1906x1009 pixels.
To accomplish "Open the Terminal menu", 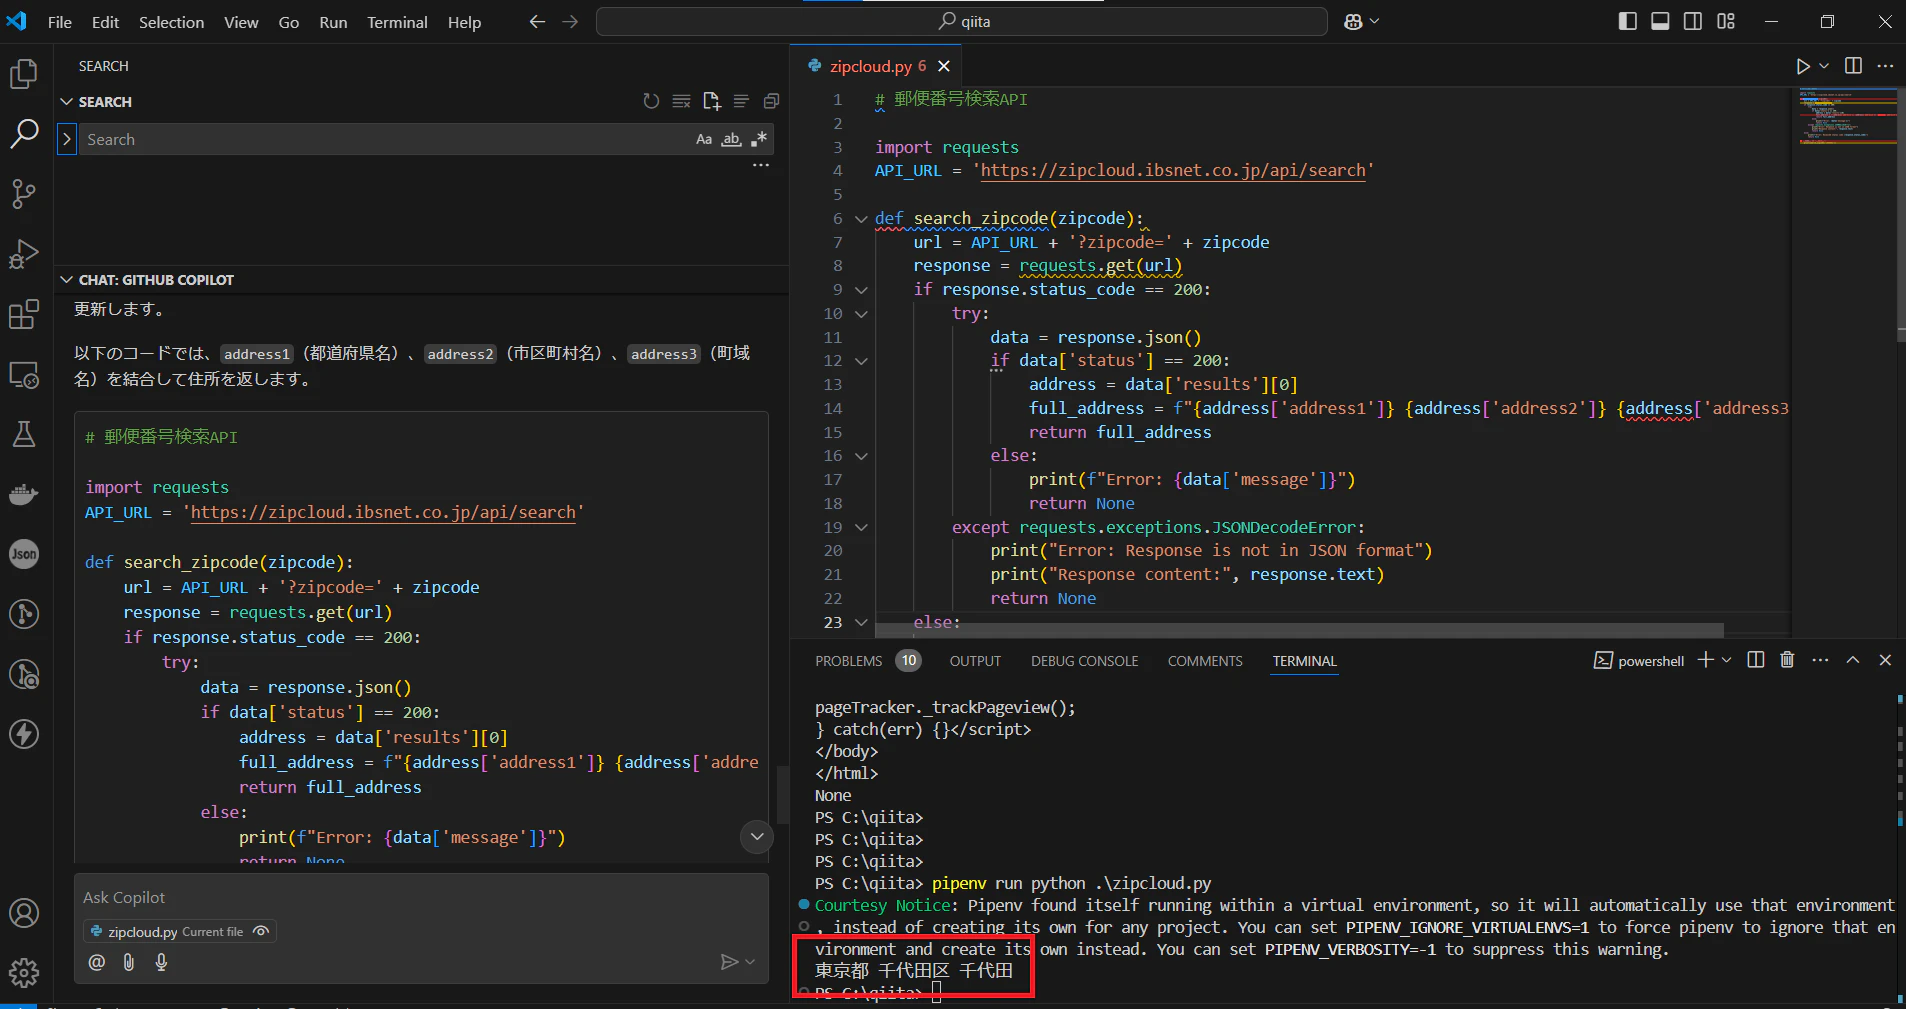I will [x=397, y=22].
